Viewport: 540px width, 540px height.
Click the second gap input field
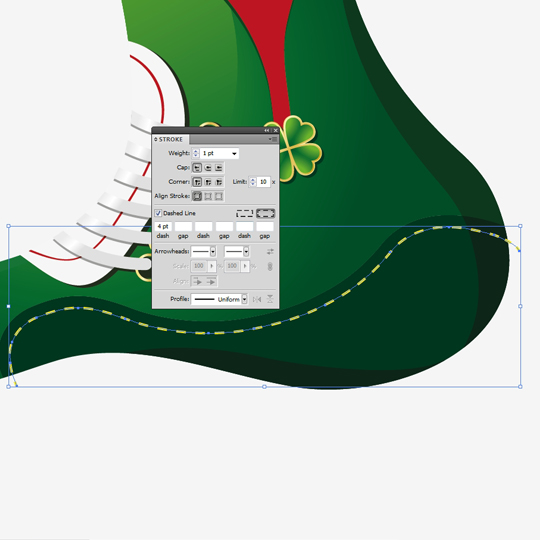point(224,226)
